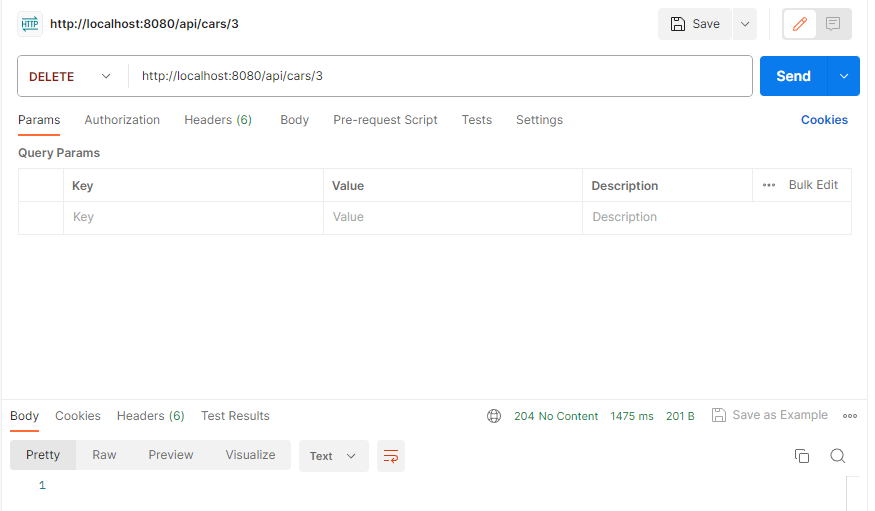The image size is (875, 511).
Task: Click the request title localhost:8080/api/cars/3
Action: [144, 24]
